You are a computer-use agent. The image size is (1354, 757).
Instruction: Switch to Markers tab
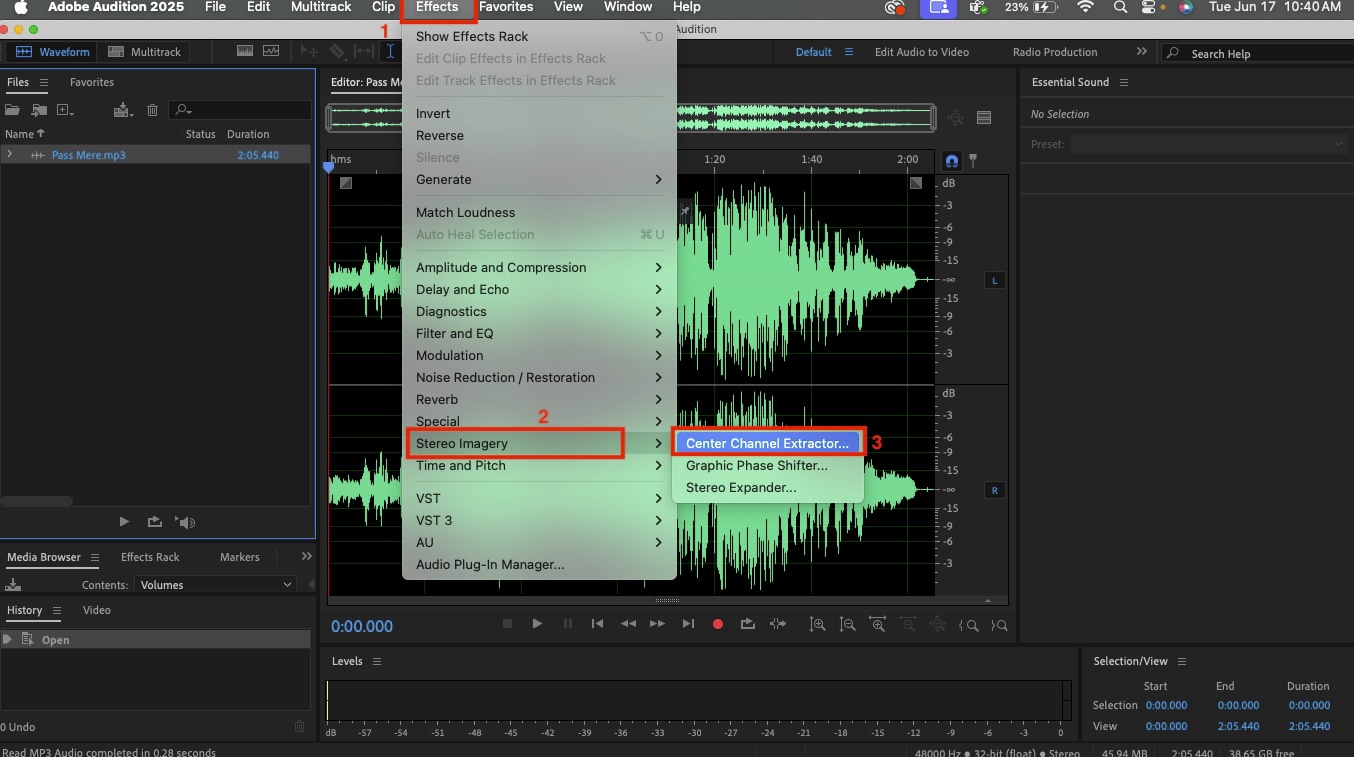(x=239, y=557)
